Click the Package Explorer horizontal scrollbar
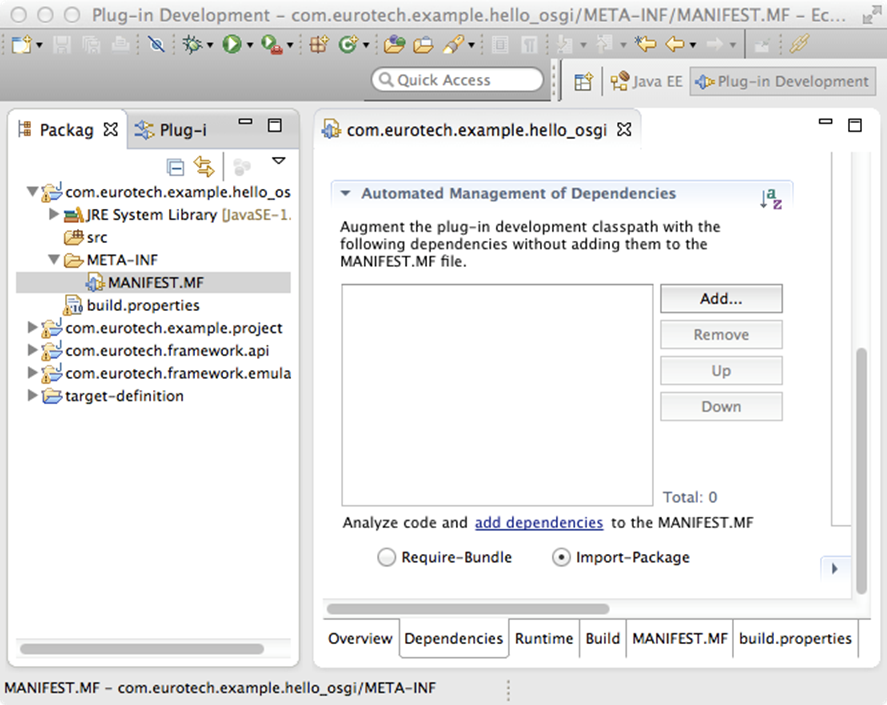 pos(142,648)
